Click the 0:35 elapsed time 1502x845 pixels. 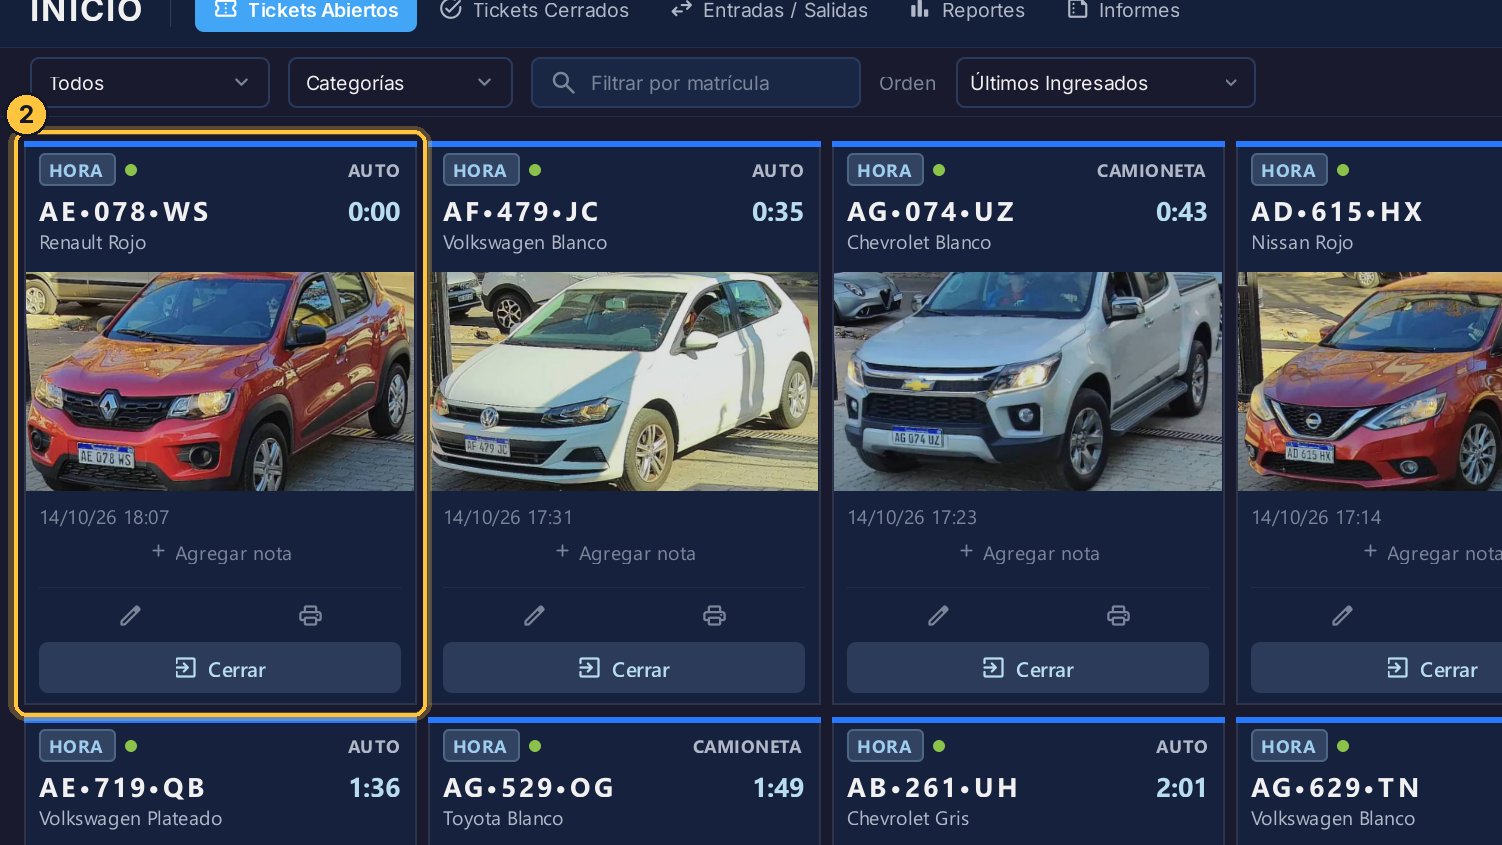click(778, 212)
